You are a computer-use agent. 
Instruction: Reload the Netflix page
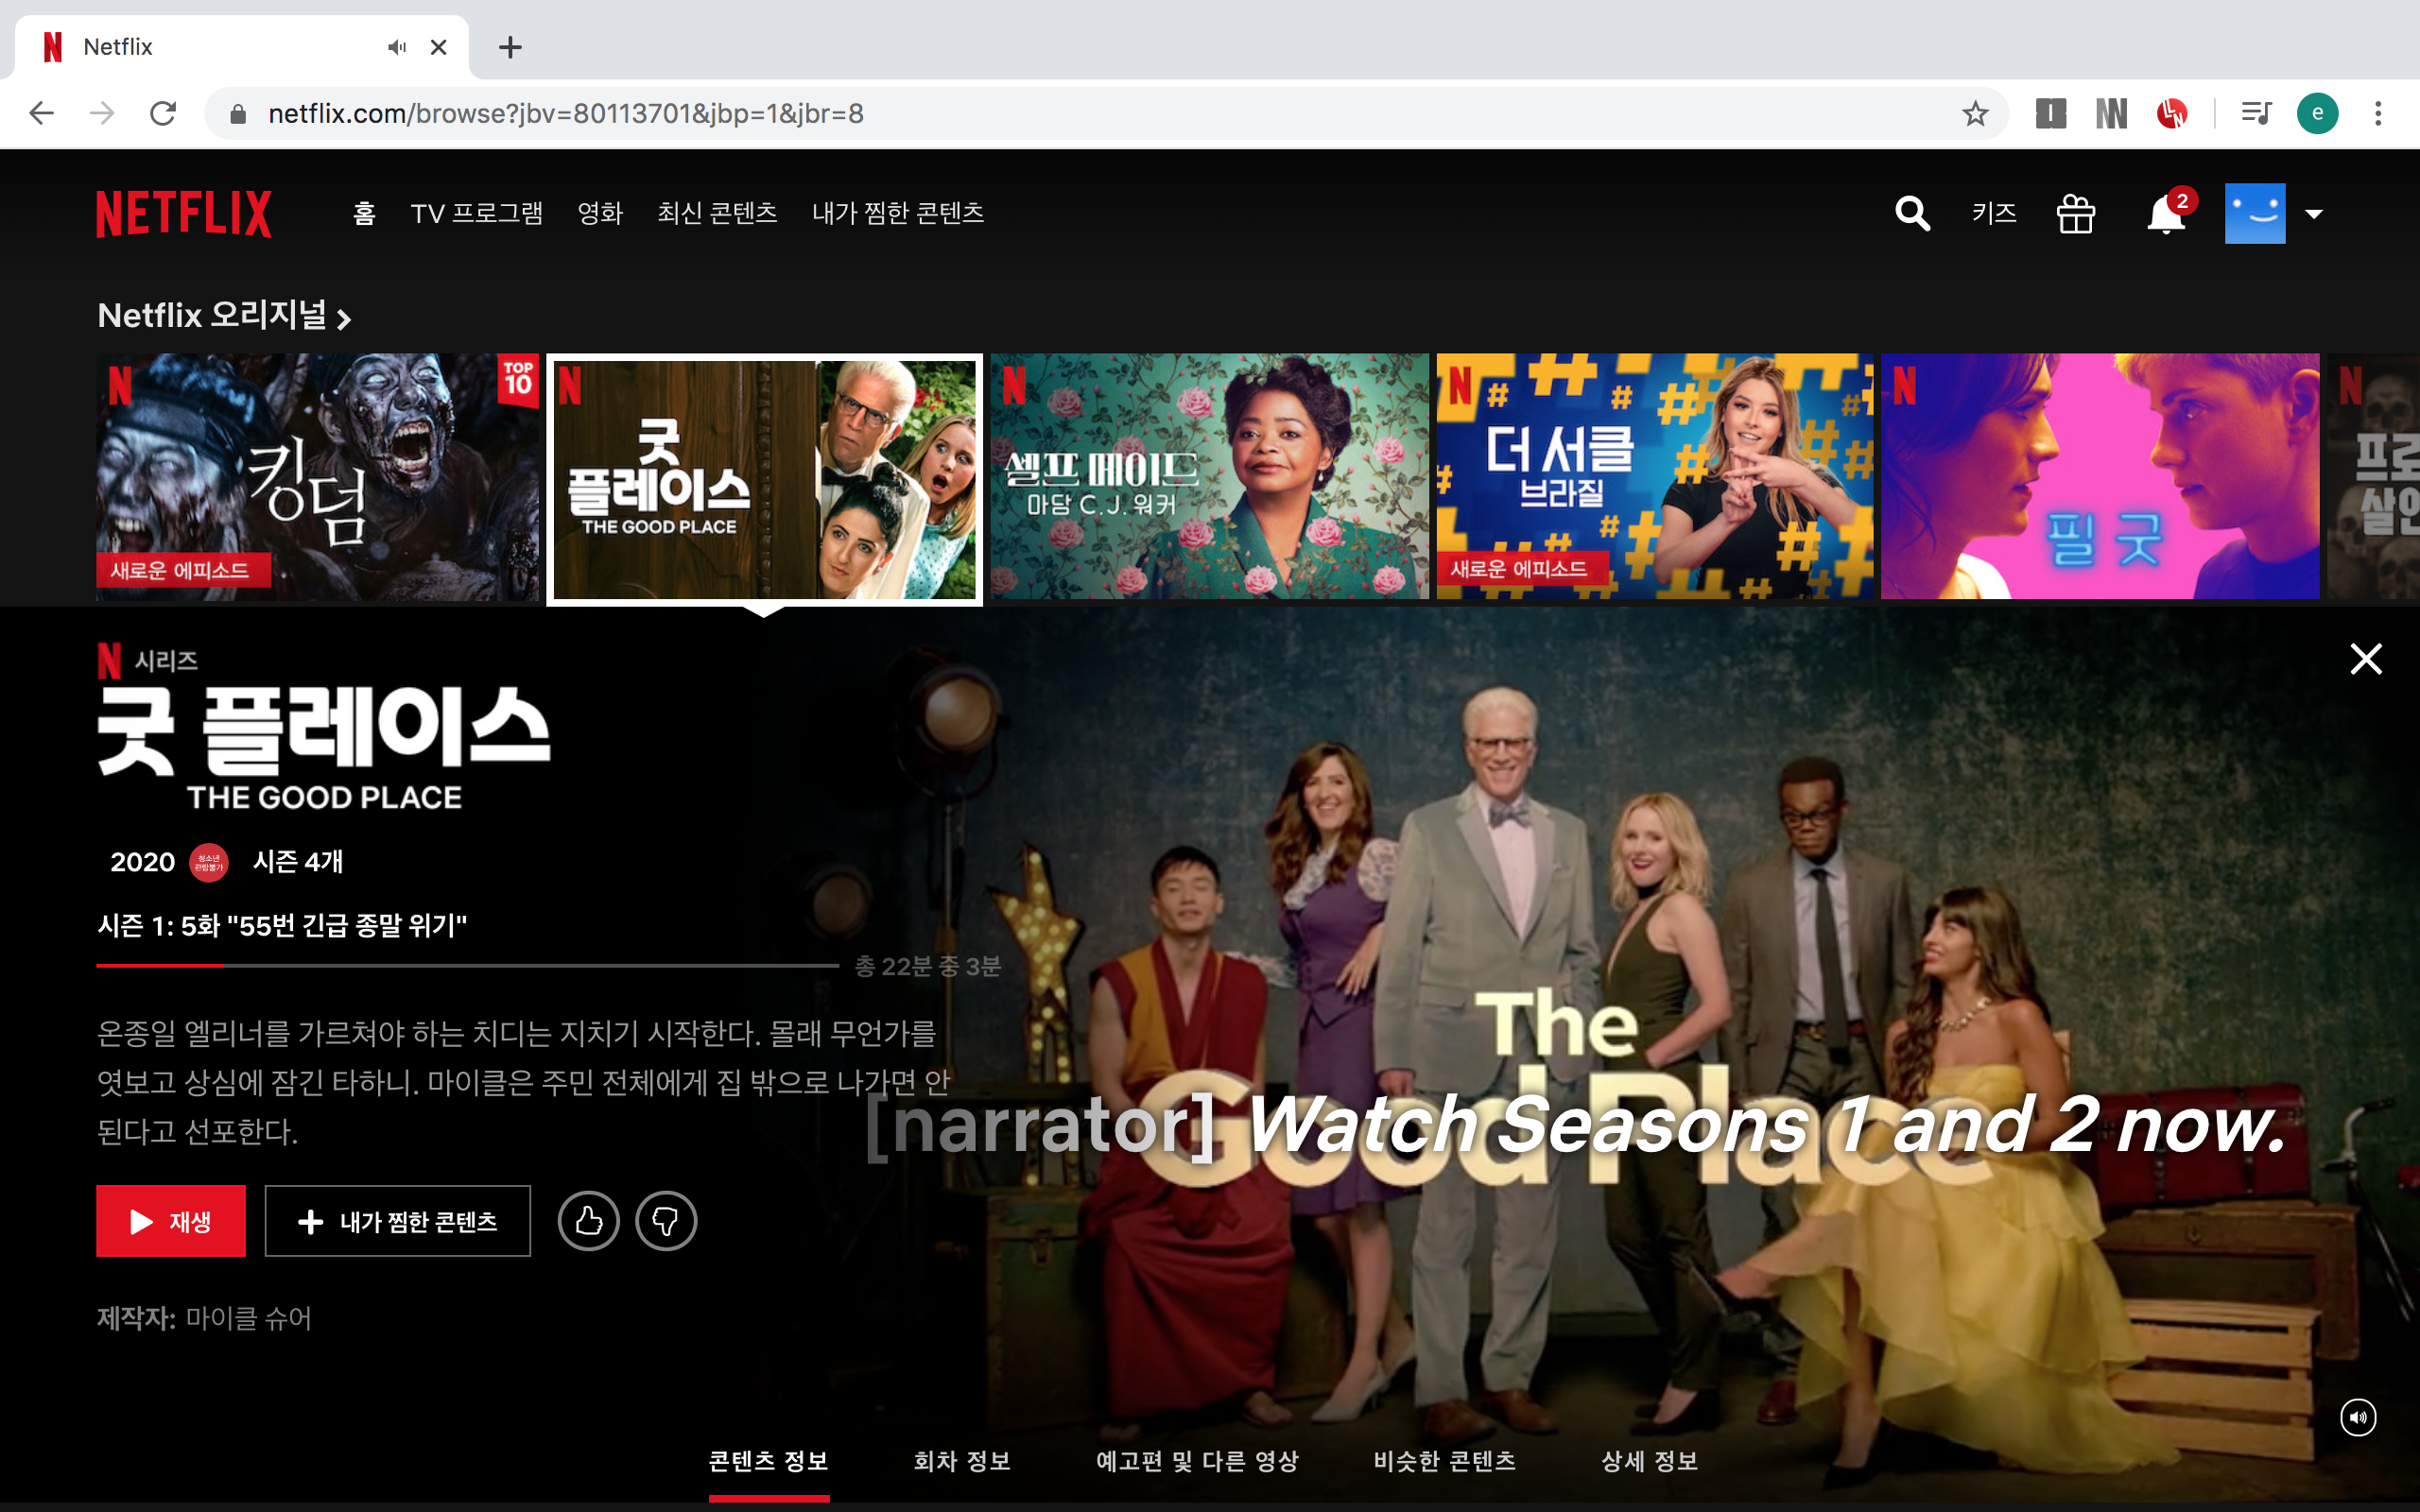tap(163, 113)
